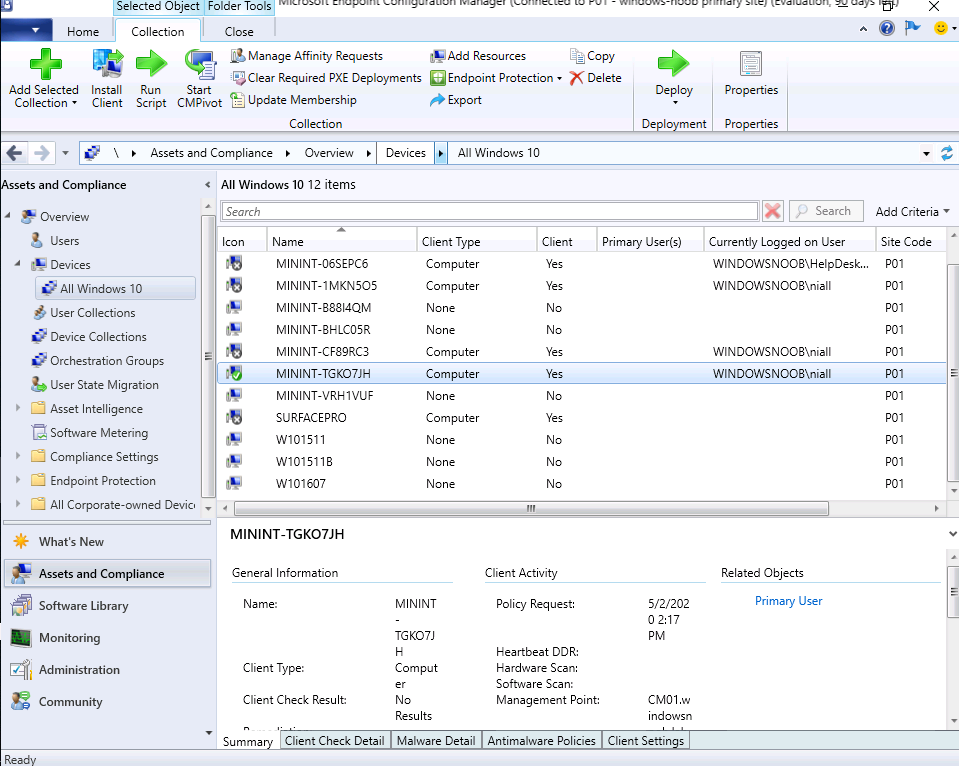This screenshot has width=959, height=766.
Task: Expand the Asset Intelligence tree node
Action: click(x=18, y=407)
